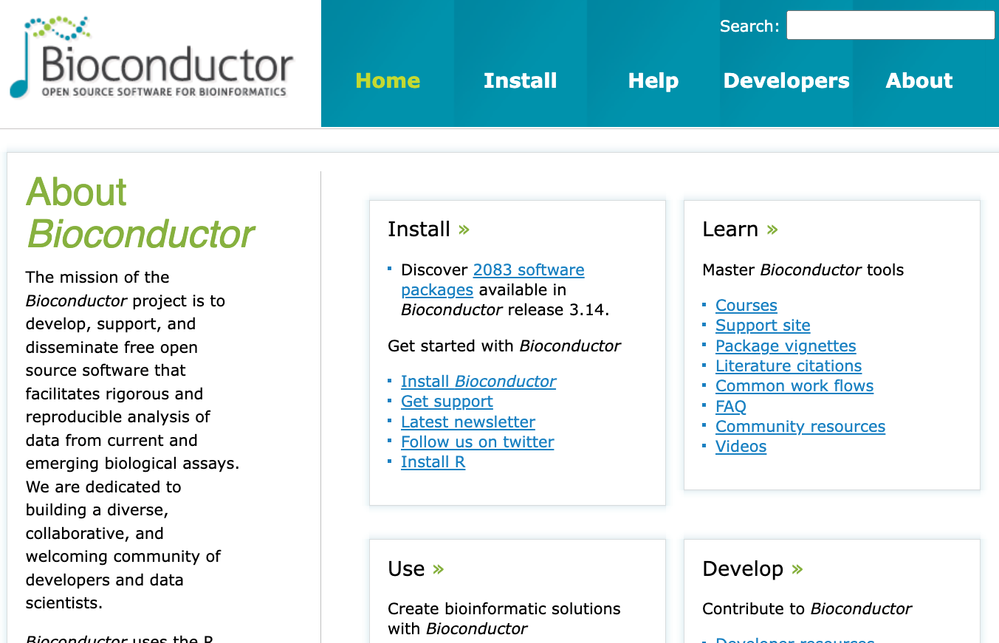This screenshot has height=643, width=999.
Task: Open the Common work flows link
Action: pyautogui.click(x=794, y=386)
